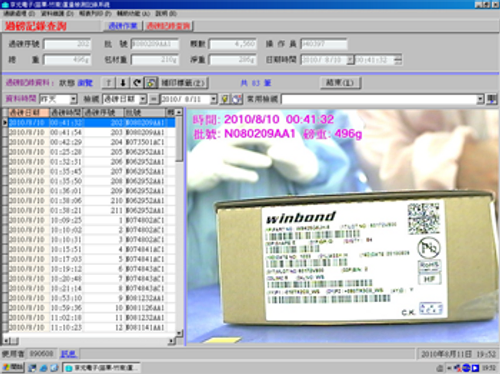Click the reprint label button
This screenshot has height=374, width=500.
[183, 83]
